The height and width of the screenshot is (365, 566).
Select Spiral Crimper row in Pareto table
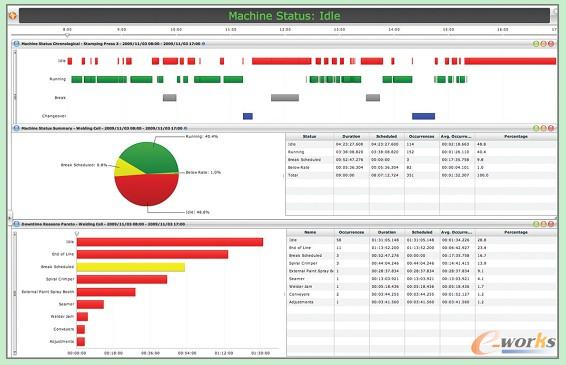click(422, 263)
